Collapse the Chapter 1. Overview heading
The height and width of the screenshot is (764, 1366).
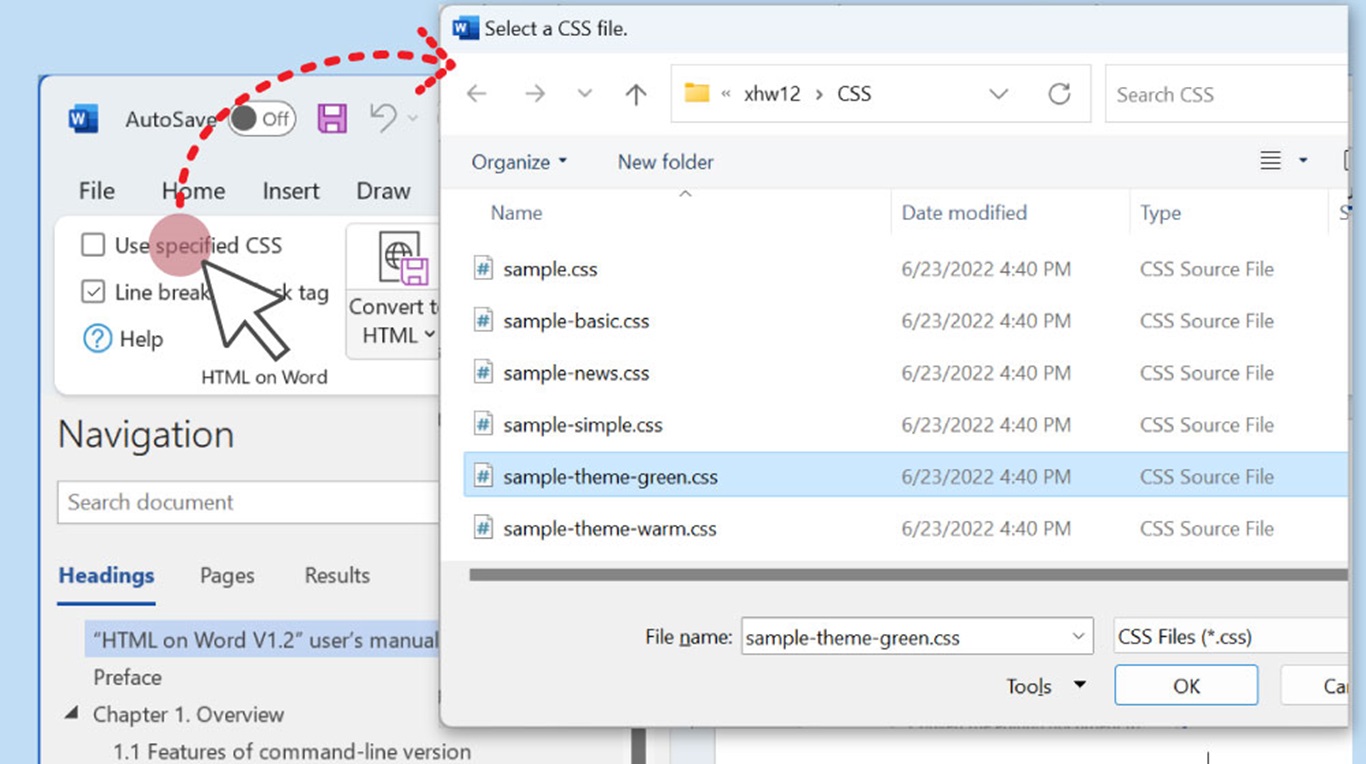tap(72, 714)
